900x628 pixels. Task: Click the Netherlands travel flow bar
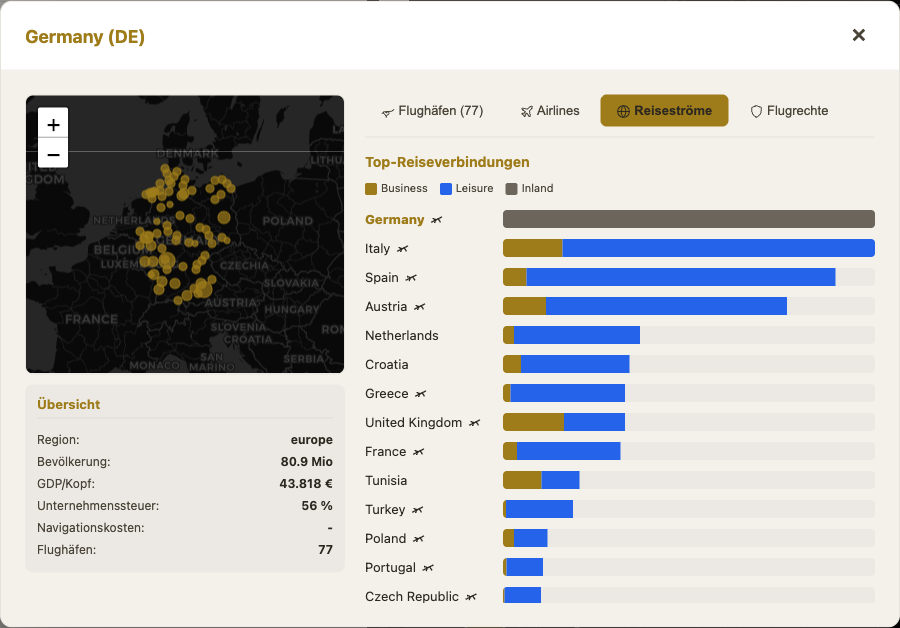pos(689,335)
